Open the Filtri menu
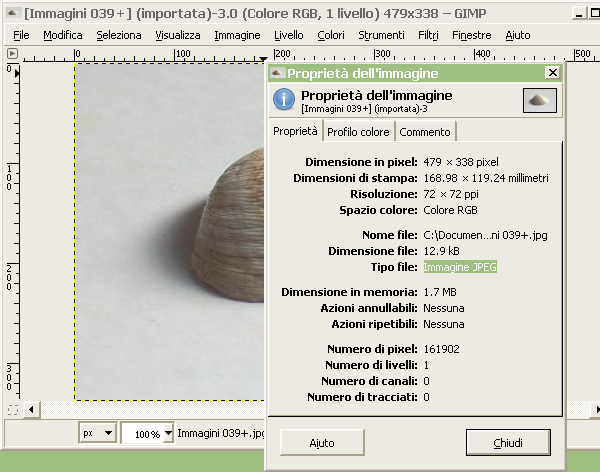 coord(428,35)
